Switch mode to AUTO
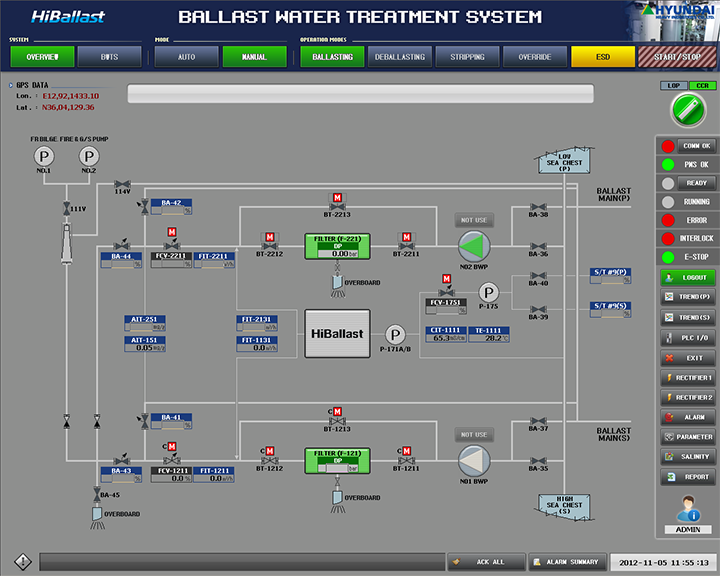 coord(186,57)
